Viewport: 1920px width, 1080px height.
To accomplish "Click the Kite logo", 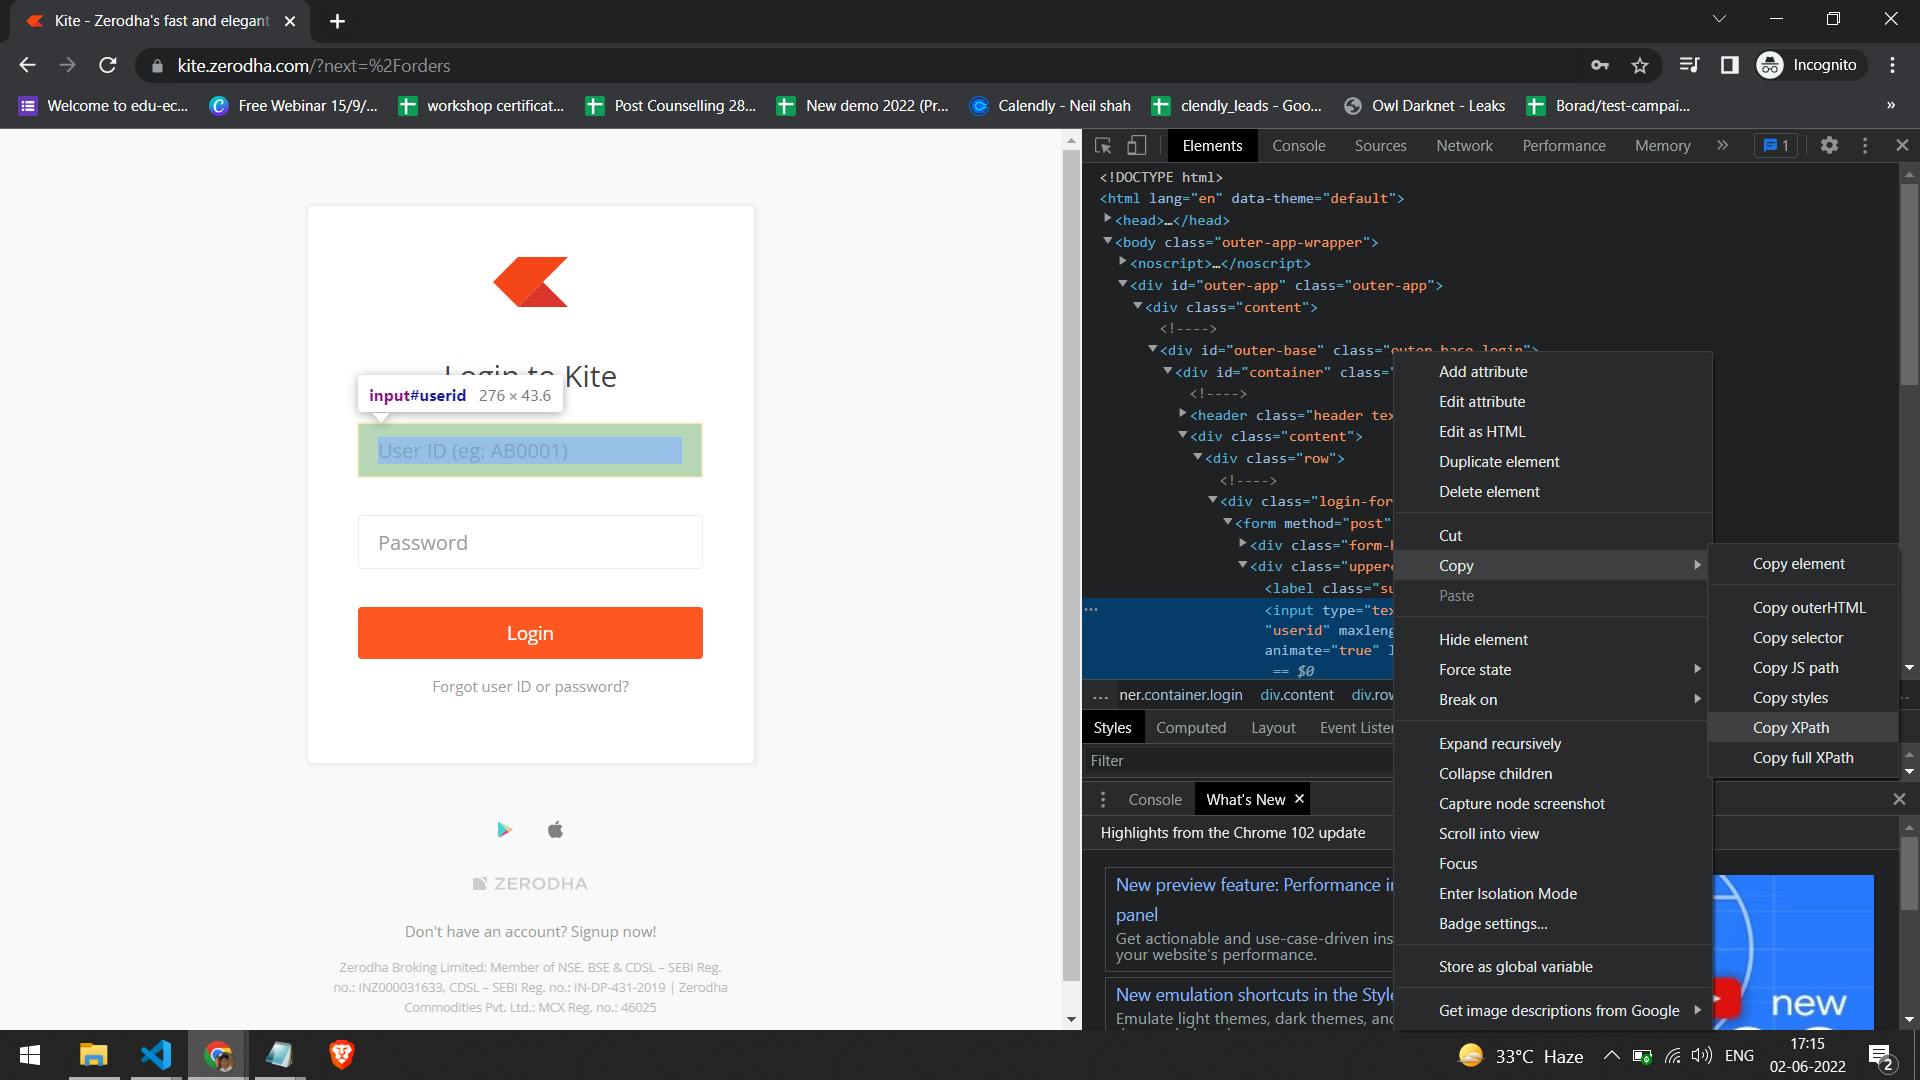I will click(530, 282).
